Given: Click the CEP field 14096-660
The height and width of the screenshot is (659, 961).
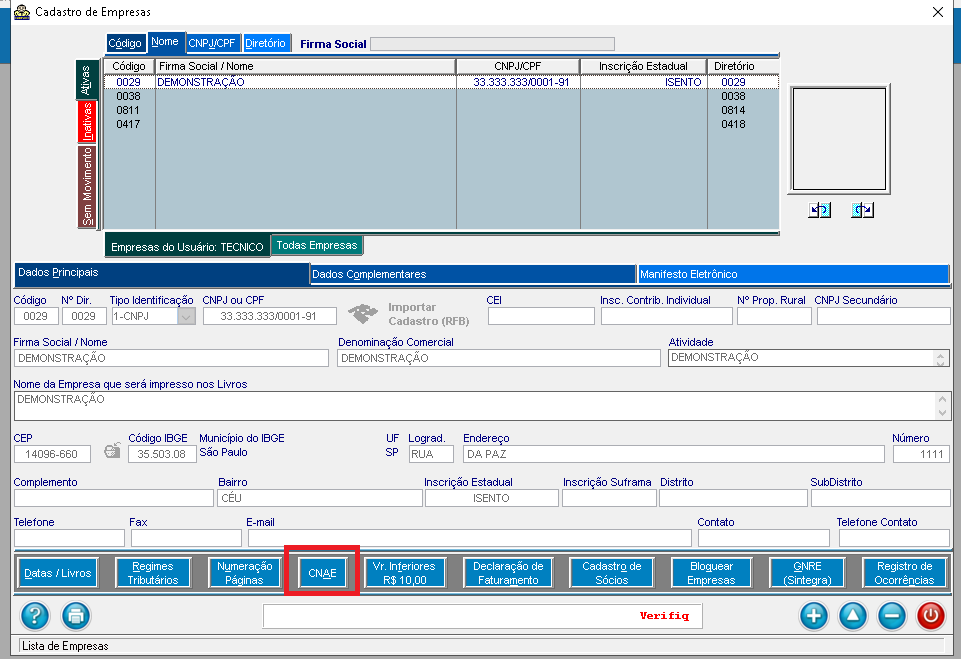Looking at the screenshot, I should 52,454.
